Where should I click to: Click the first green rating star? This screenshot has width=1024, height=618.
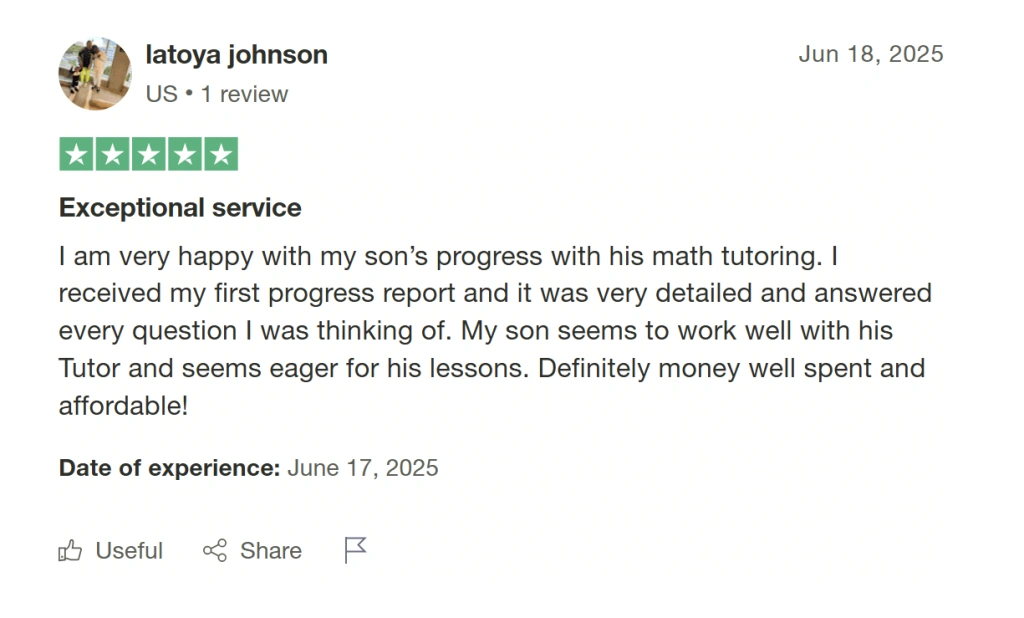click(76, 155)
